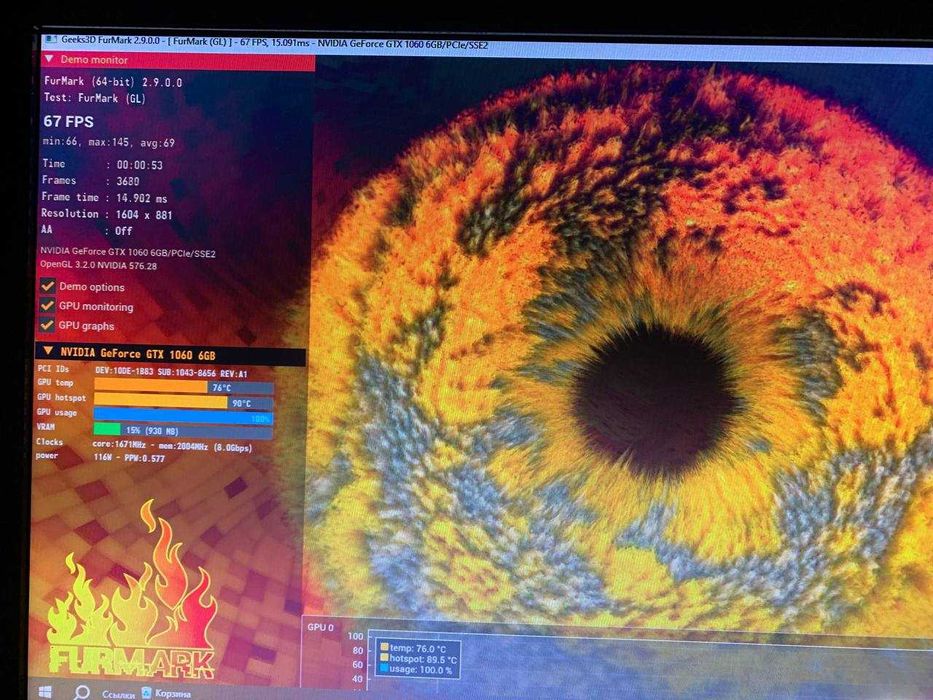
Task: Click the Resolution '1604 x 881' value
Action: 143,215
